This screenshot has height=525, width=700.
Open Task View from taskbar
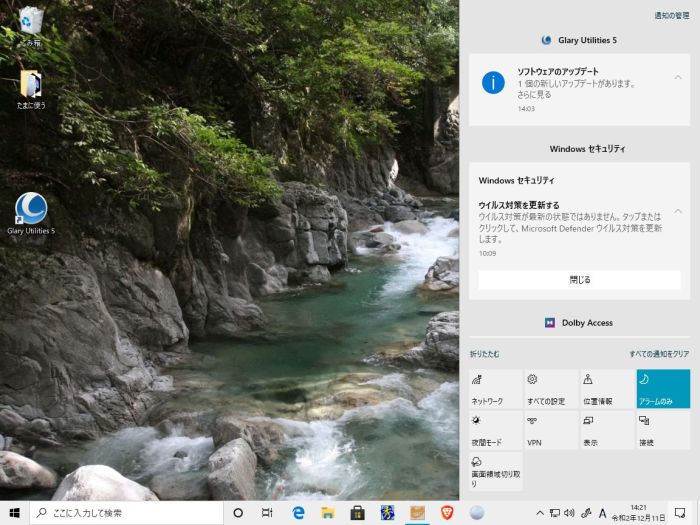pos(267,512)
